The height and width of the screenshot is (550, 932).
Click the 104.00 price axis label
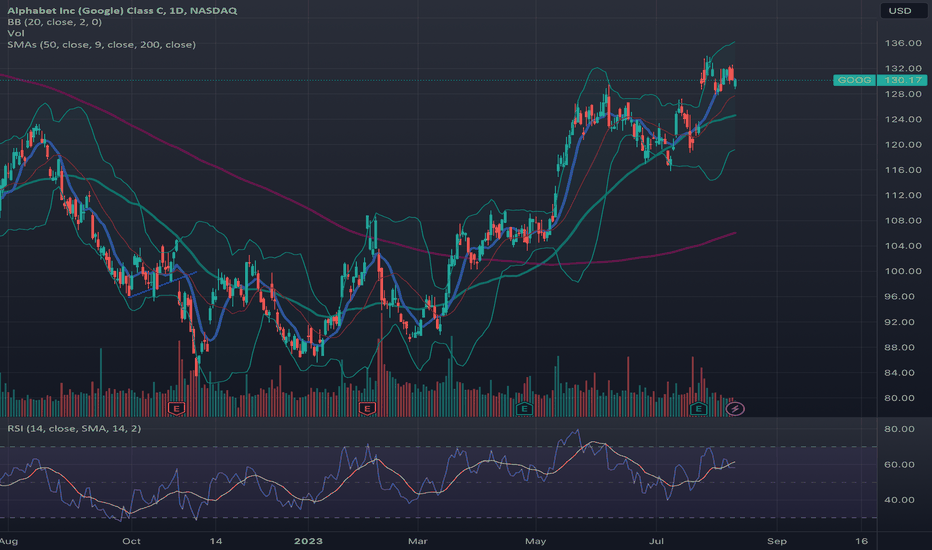903,246
